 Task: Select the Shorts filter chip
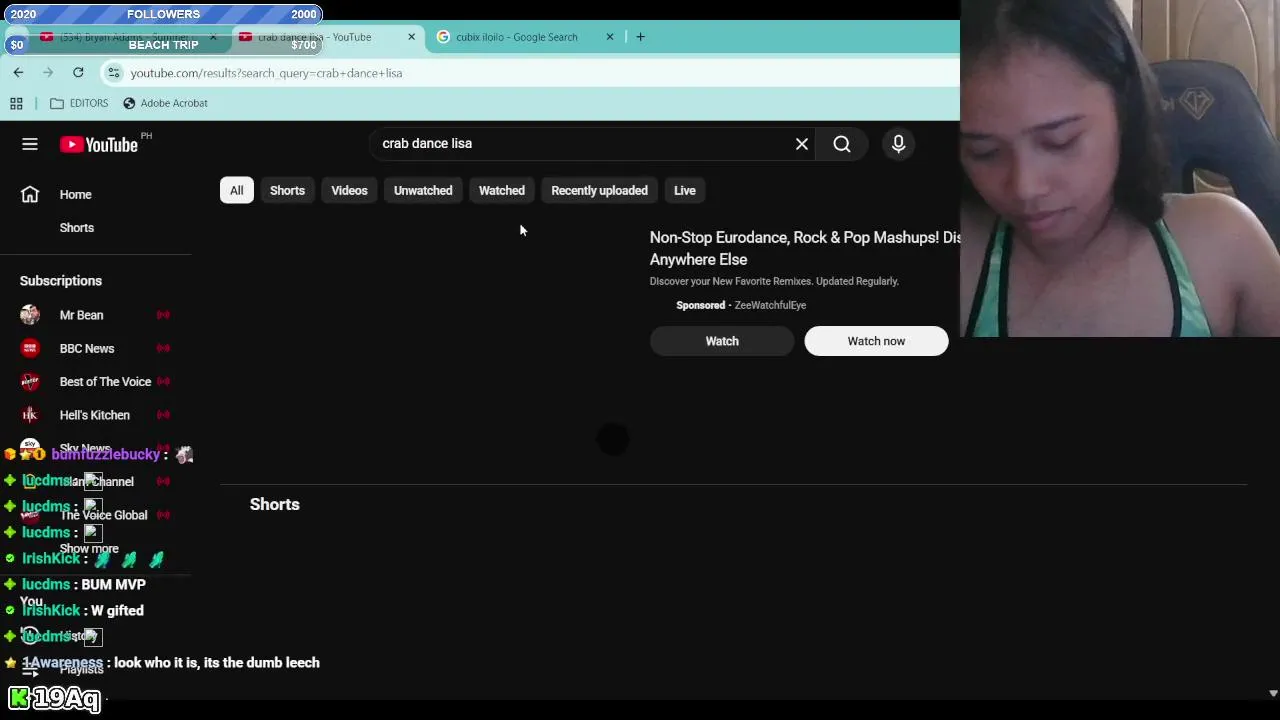point(287,190)
